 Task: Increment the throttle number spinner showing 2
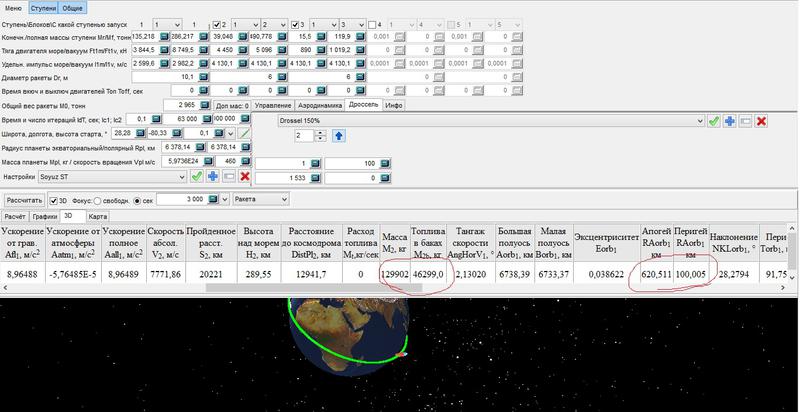tap(320, 133)
